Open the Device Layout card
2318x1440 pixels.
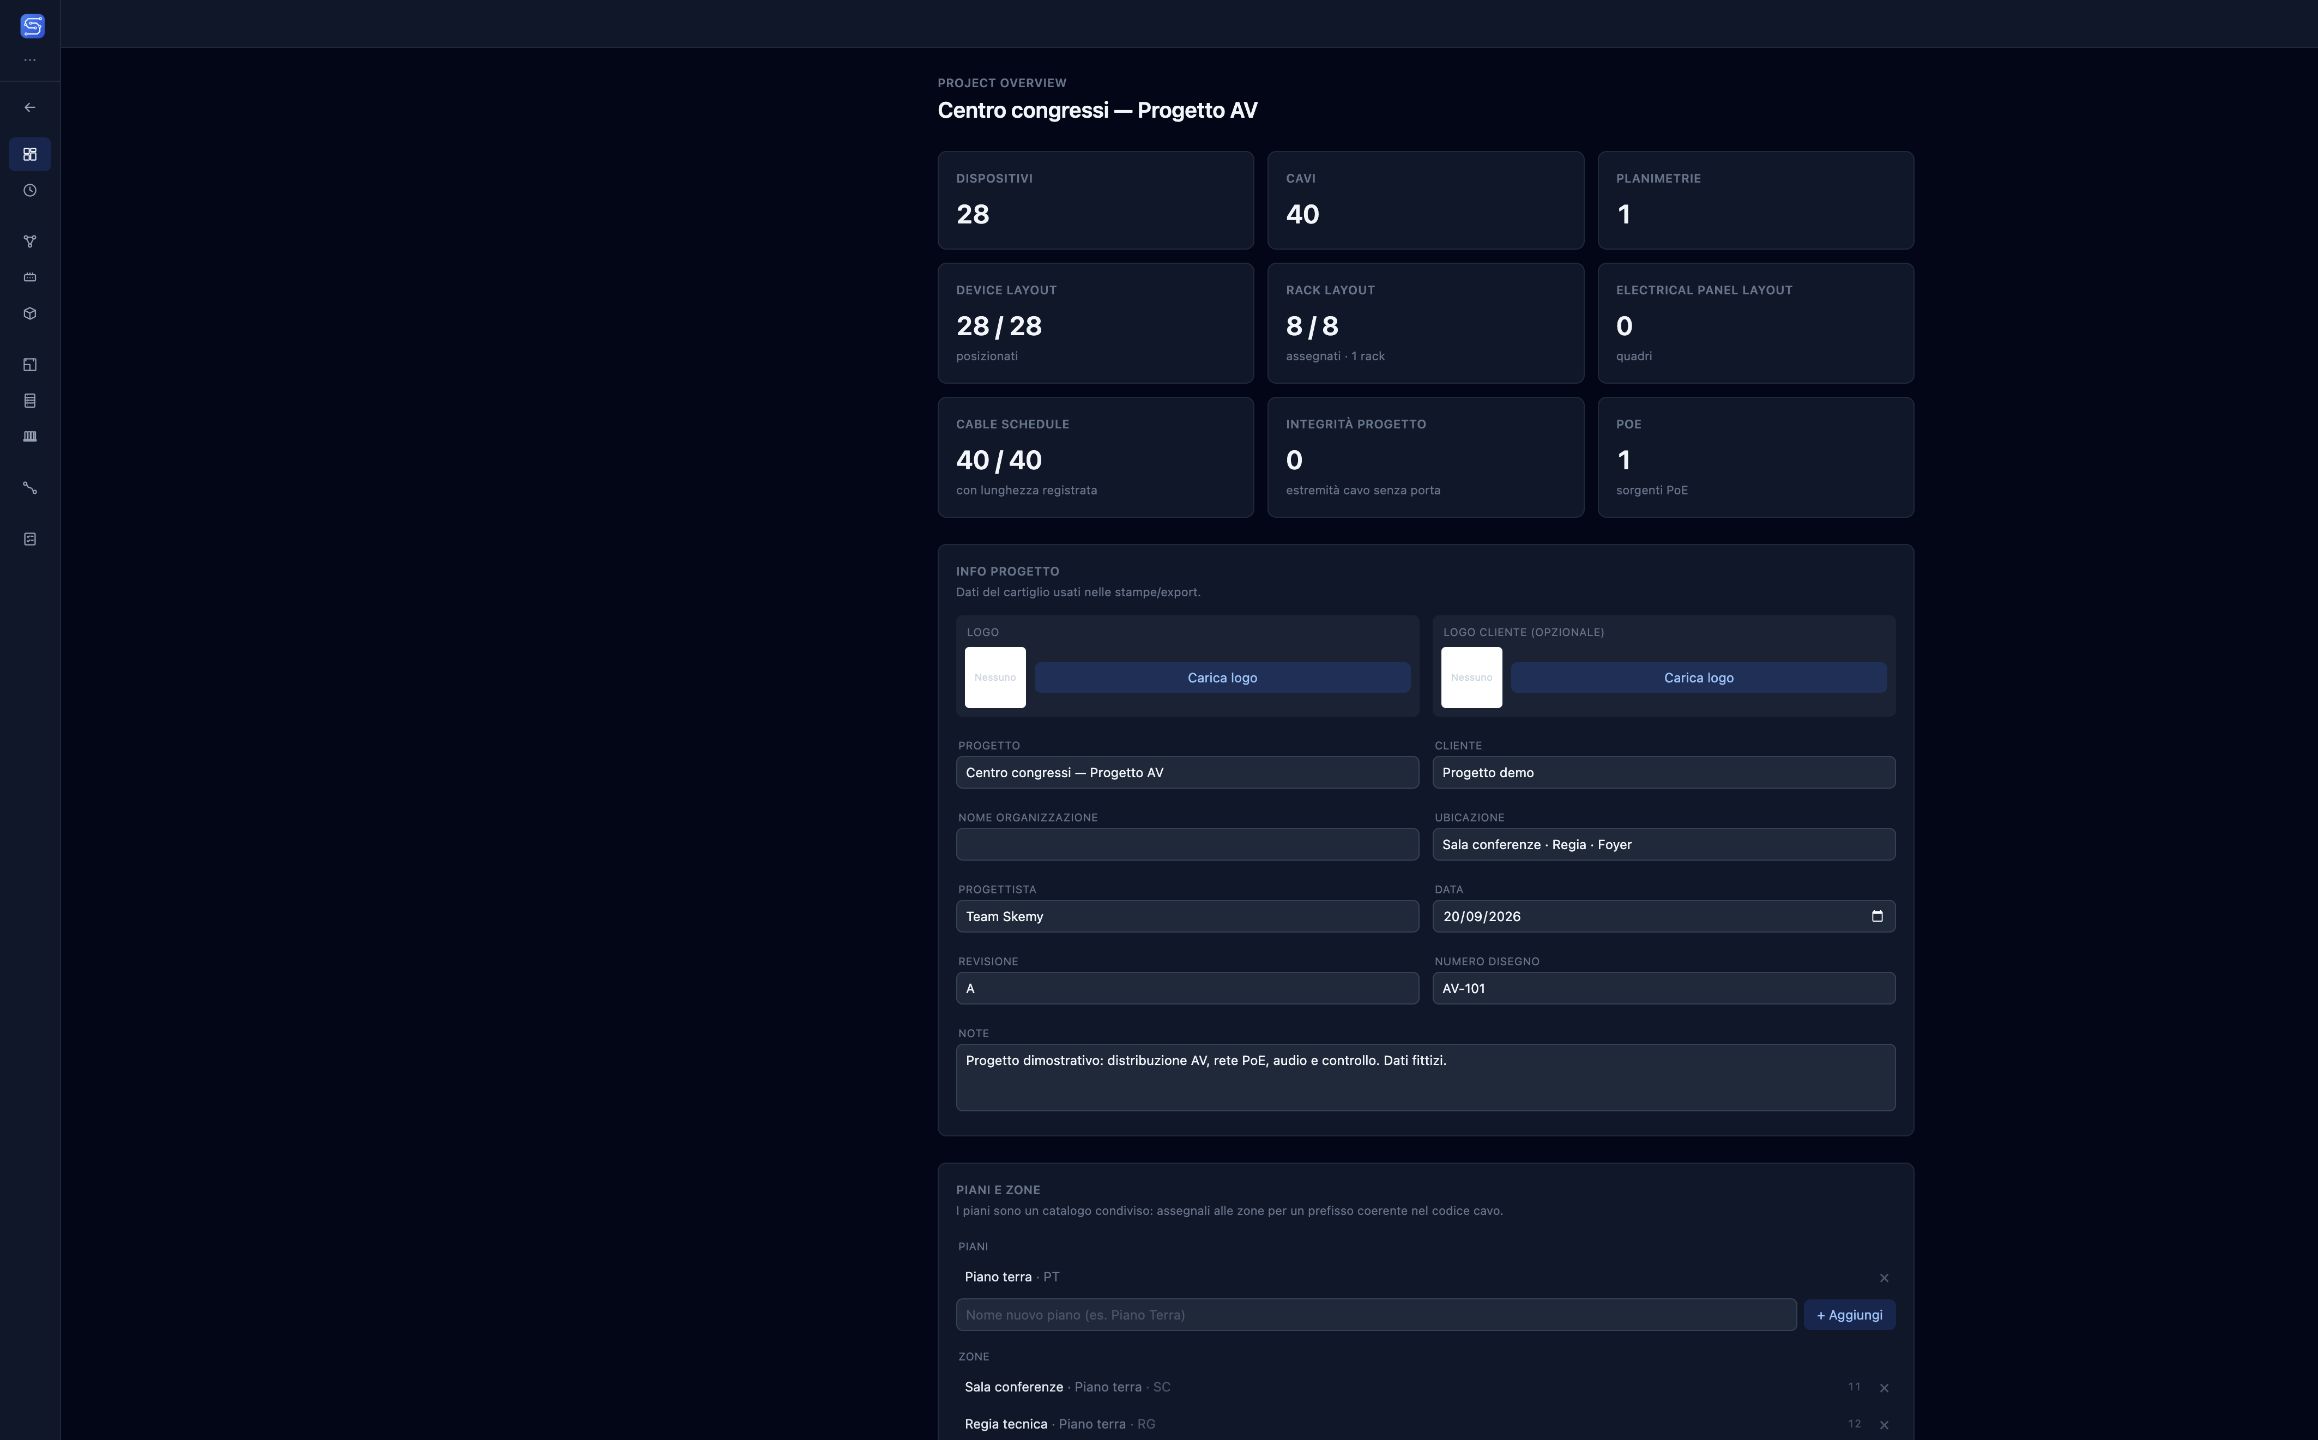(1095, 323)
